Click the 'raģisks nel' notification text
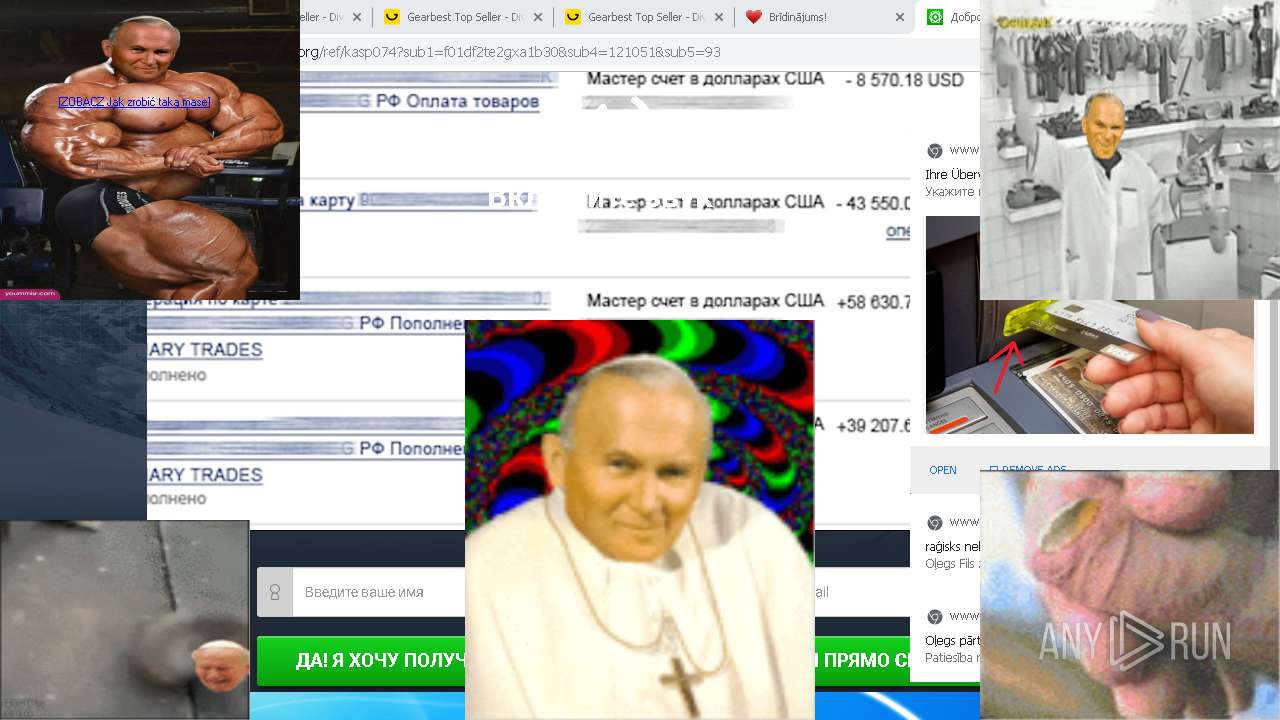The width and height of the screenshot is (1280, 720). point(952,547)
